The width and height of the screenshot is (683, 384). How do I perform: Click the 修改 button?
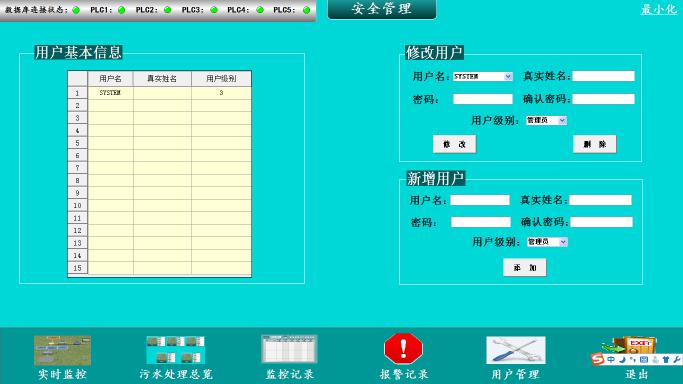[454, 144]
